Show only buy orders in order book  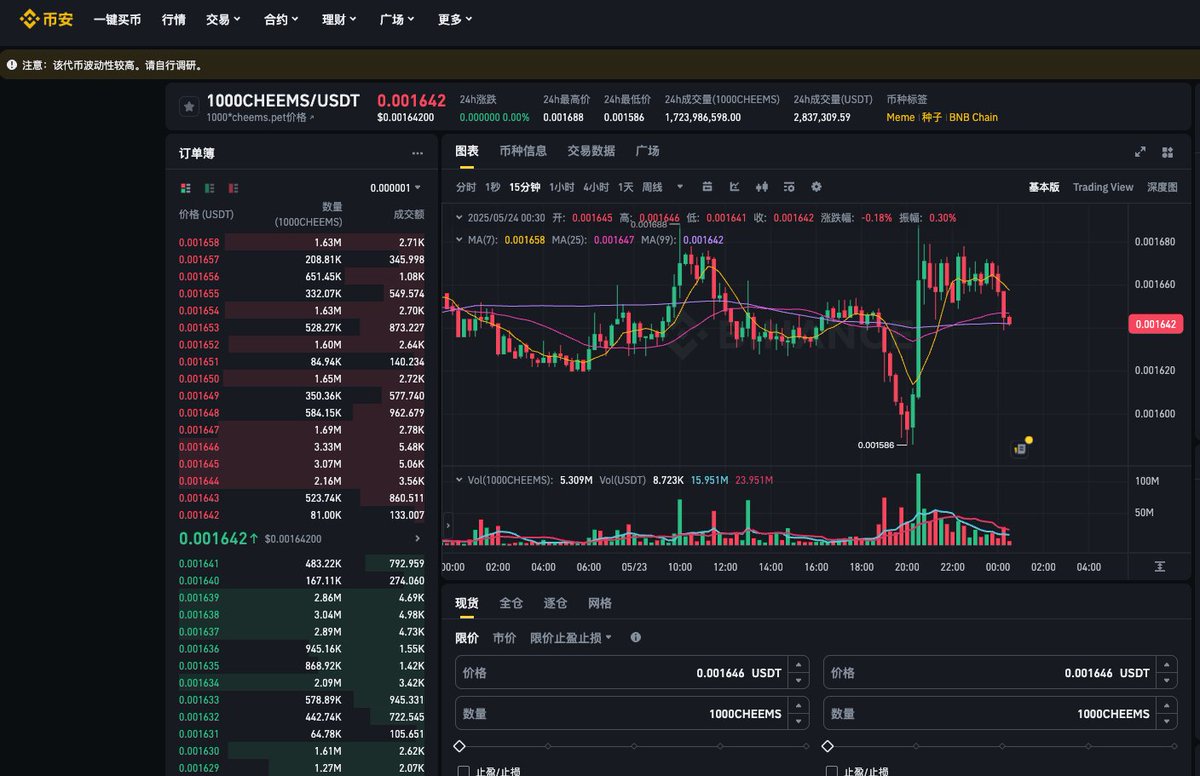pos(209,188)
